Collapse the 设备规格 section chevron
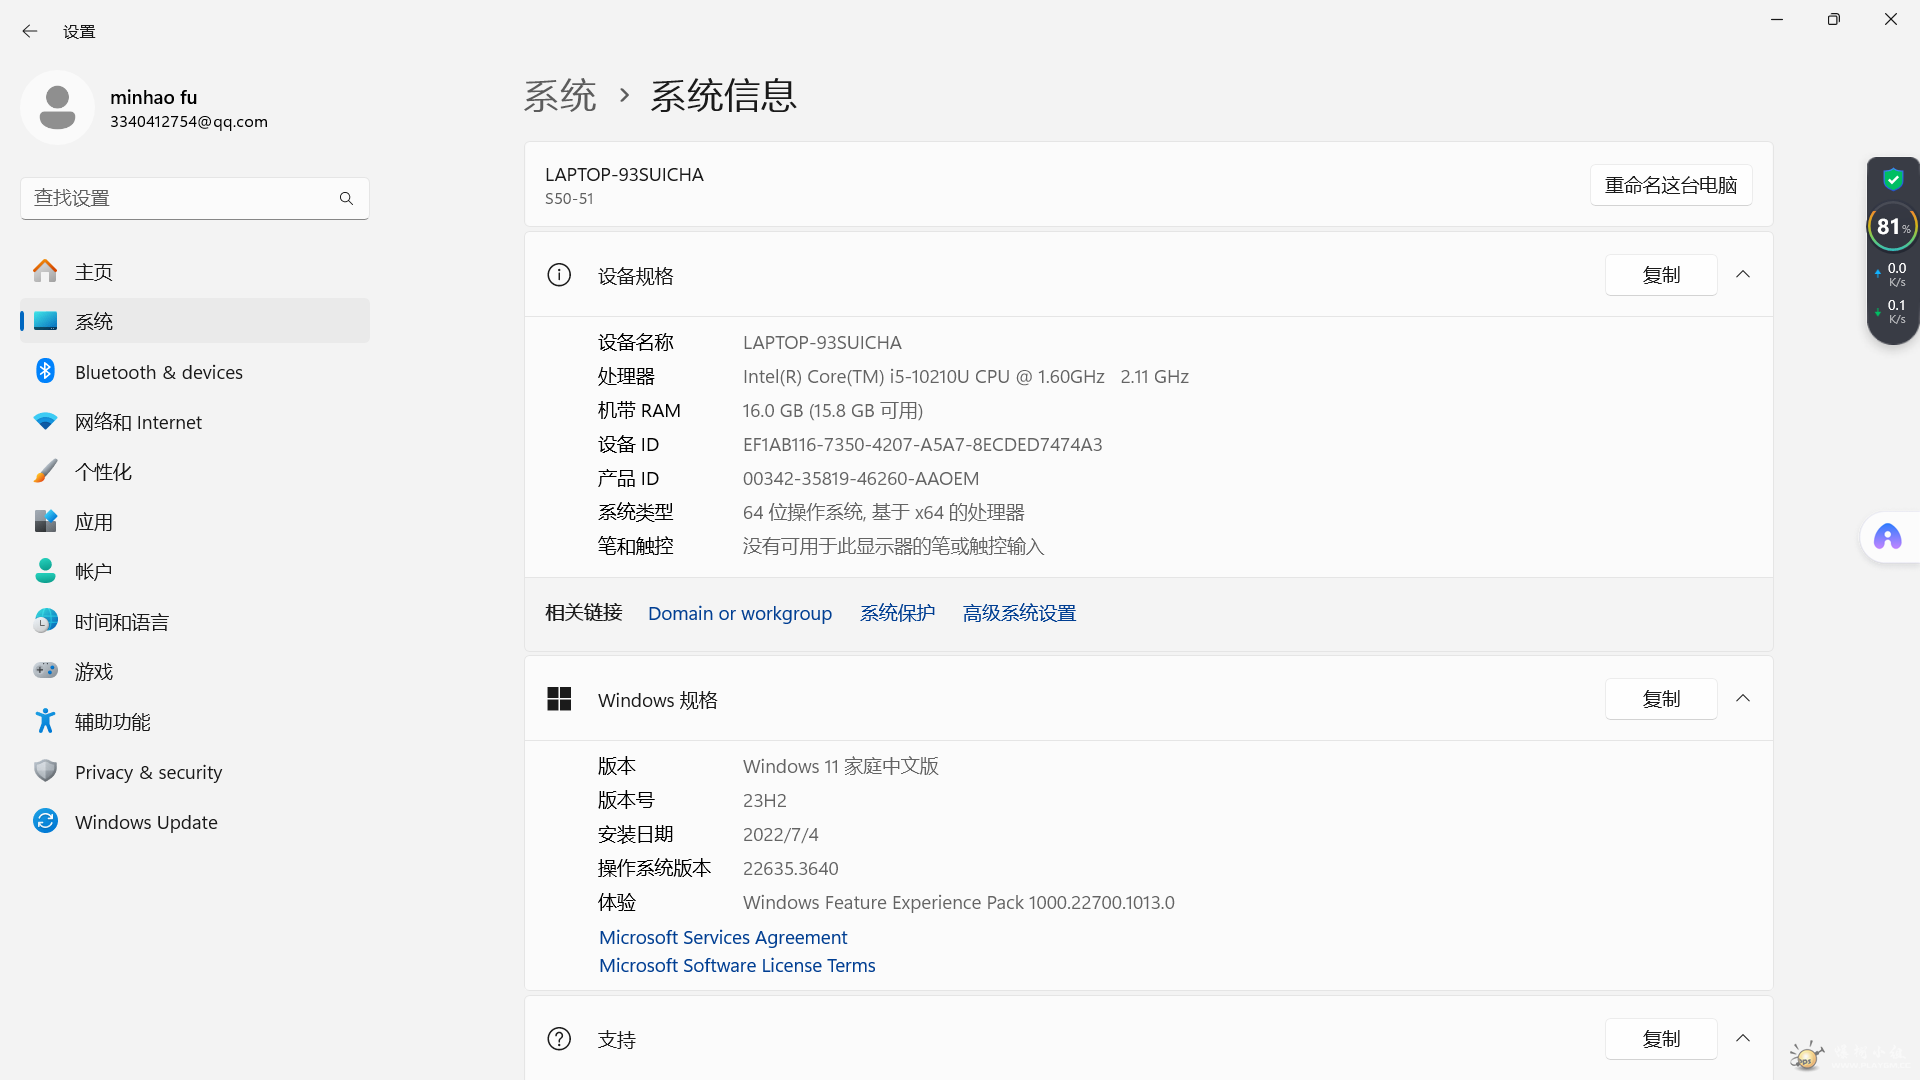Viewport: 1920px width, 1080px height. [x=1743, y=275]
